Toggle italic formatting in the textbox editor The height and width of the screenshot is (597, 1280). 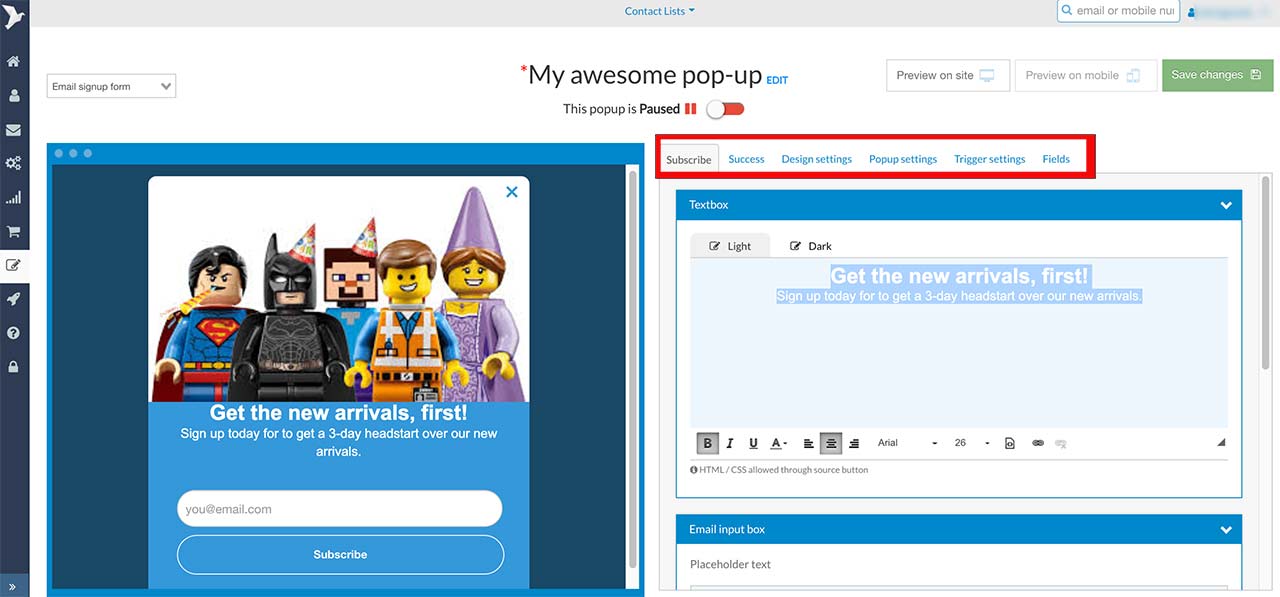point(730,443)
